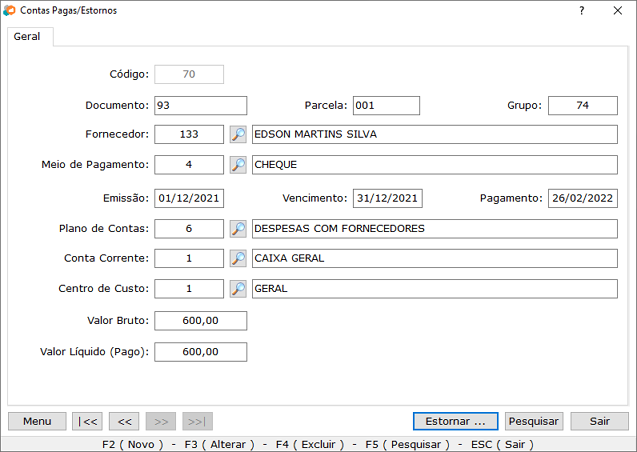This screenshot has width=637, height=452.
Task: Click the Centro de Custo search icon
Action: pos(238,289)
